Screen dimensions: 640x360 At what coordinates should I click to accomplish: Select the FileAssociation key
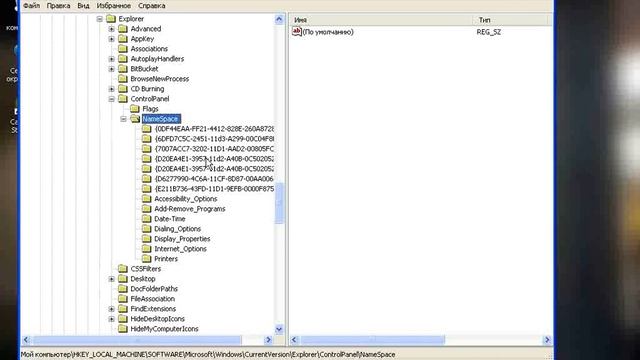pyautogui.click(x=153, y=299)
